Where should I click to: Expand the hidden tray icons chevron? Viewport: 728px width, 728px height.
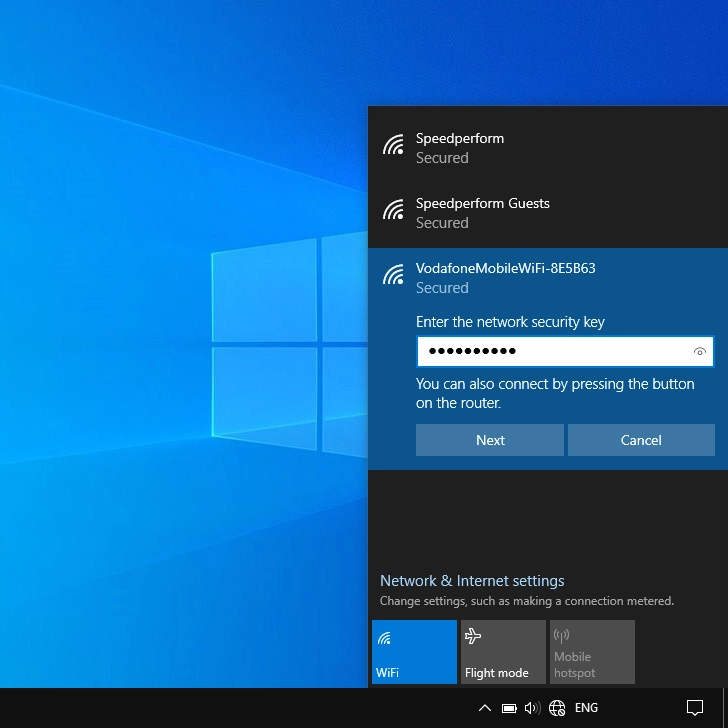click(x=485, y=708)
